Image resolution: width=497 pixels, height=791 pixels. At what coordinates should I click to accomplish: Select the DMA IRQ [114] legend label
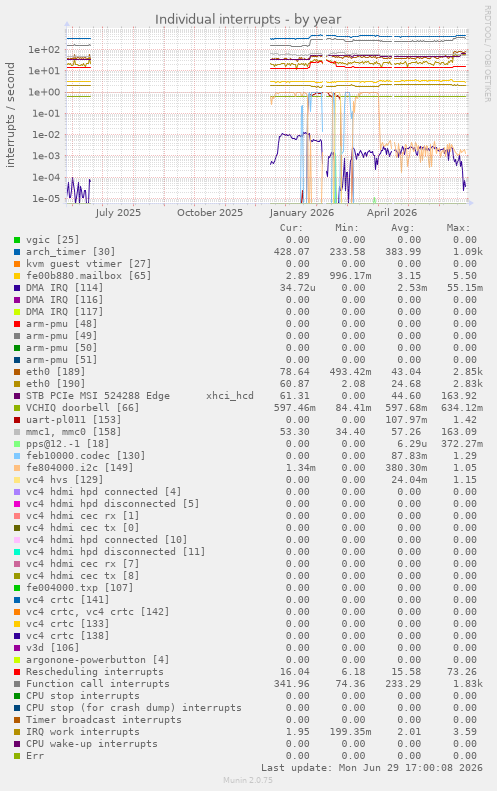(x=65, y=288)
